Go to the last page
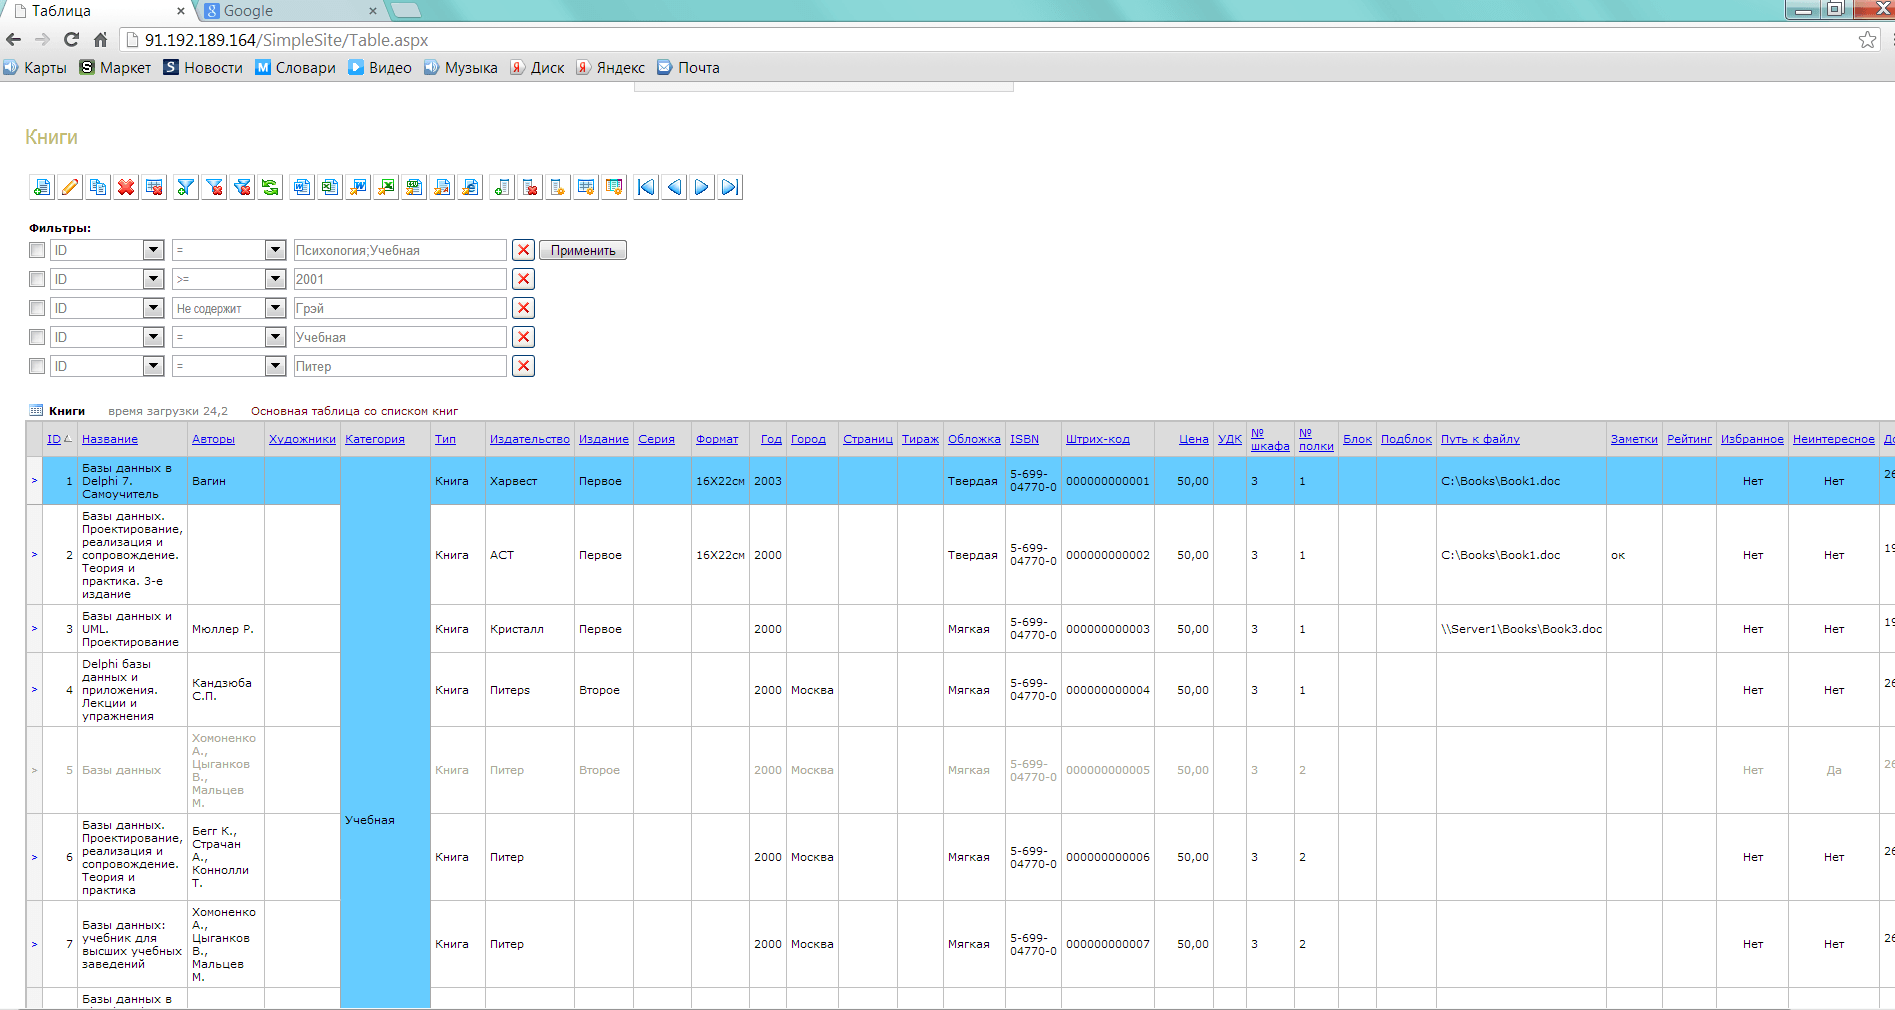This screenshot has height=1010, width=1895. [x=731, y=187]
